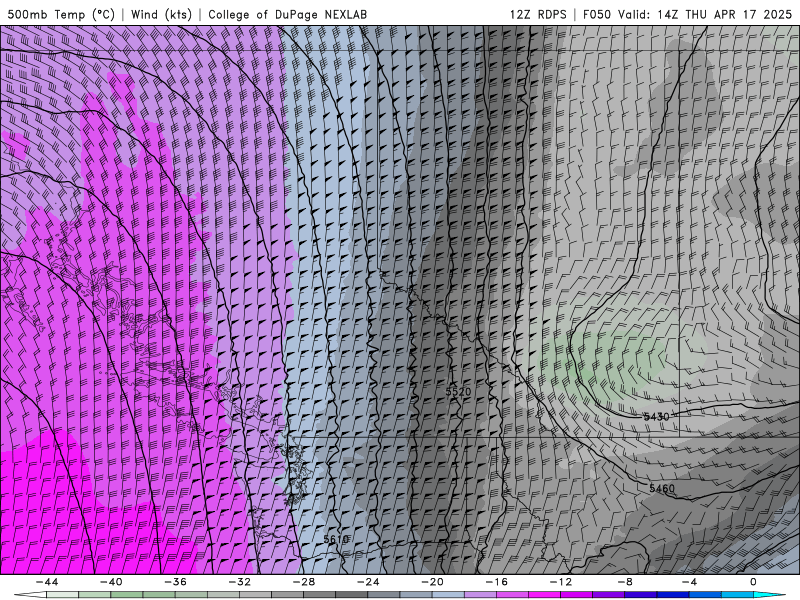Click the 5460 height contour label
The height and width of the screenshot is (600, 800).
point(662,488)
